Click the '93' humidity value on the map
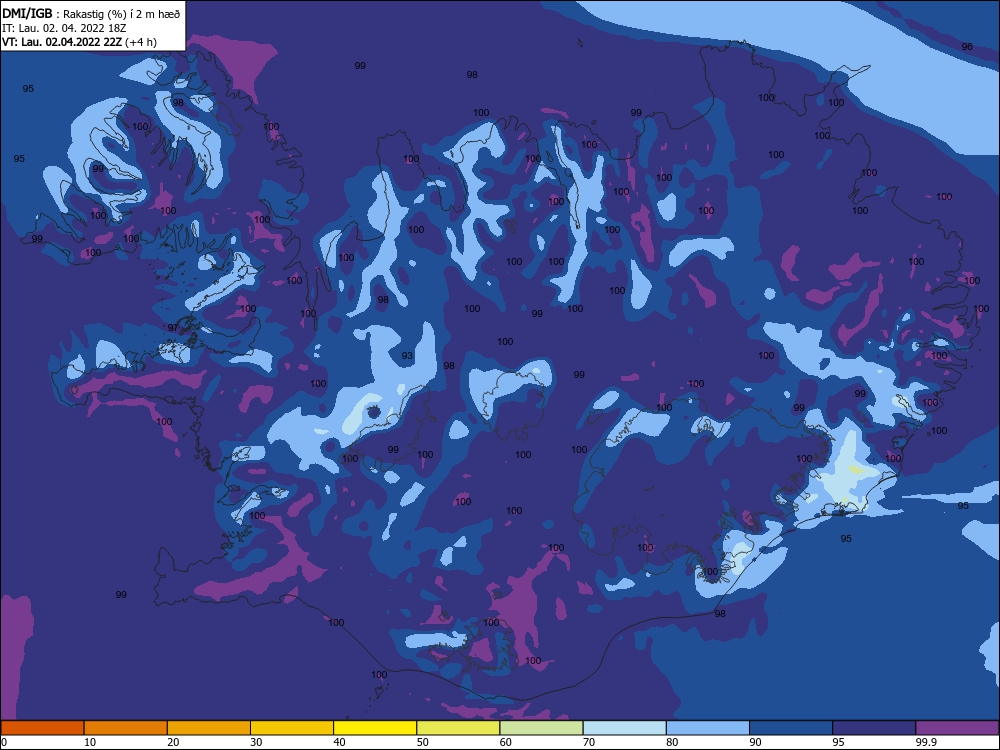Viewport: 1000px width, 750px height. tap(407, 356)
